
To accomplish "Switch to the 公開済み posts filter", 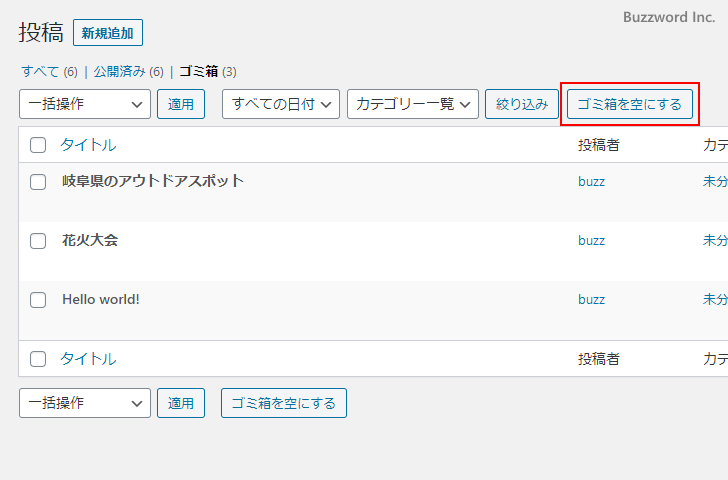I will point(119,72).
